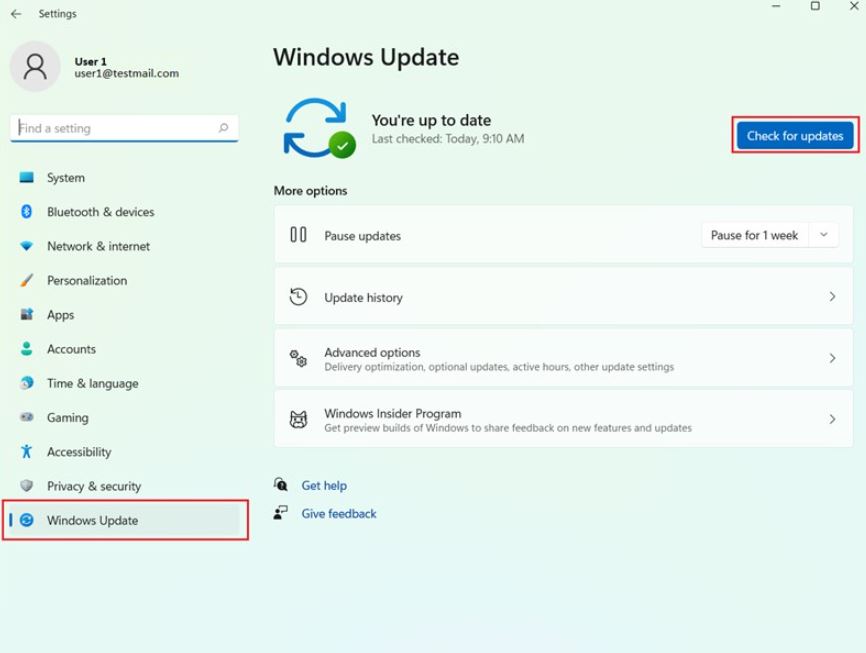Open the System settings category

coord(66,178)
